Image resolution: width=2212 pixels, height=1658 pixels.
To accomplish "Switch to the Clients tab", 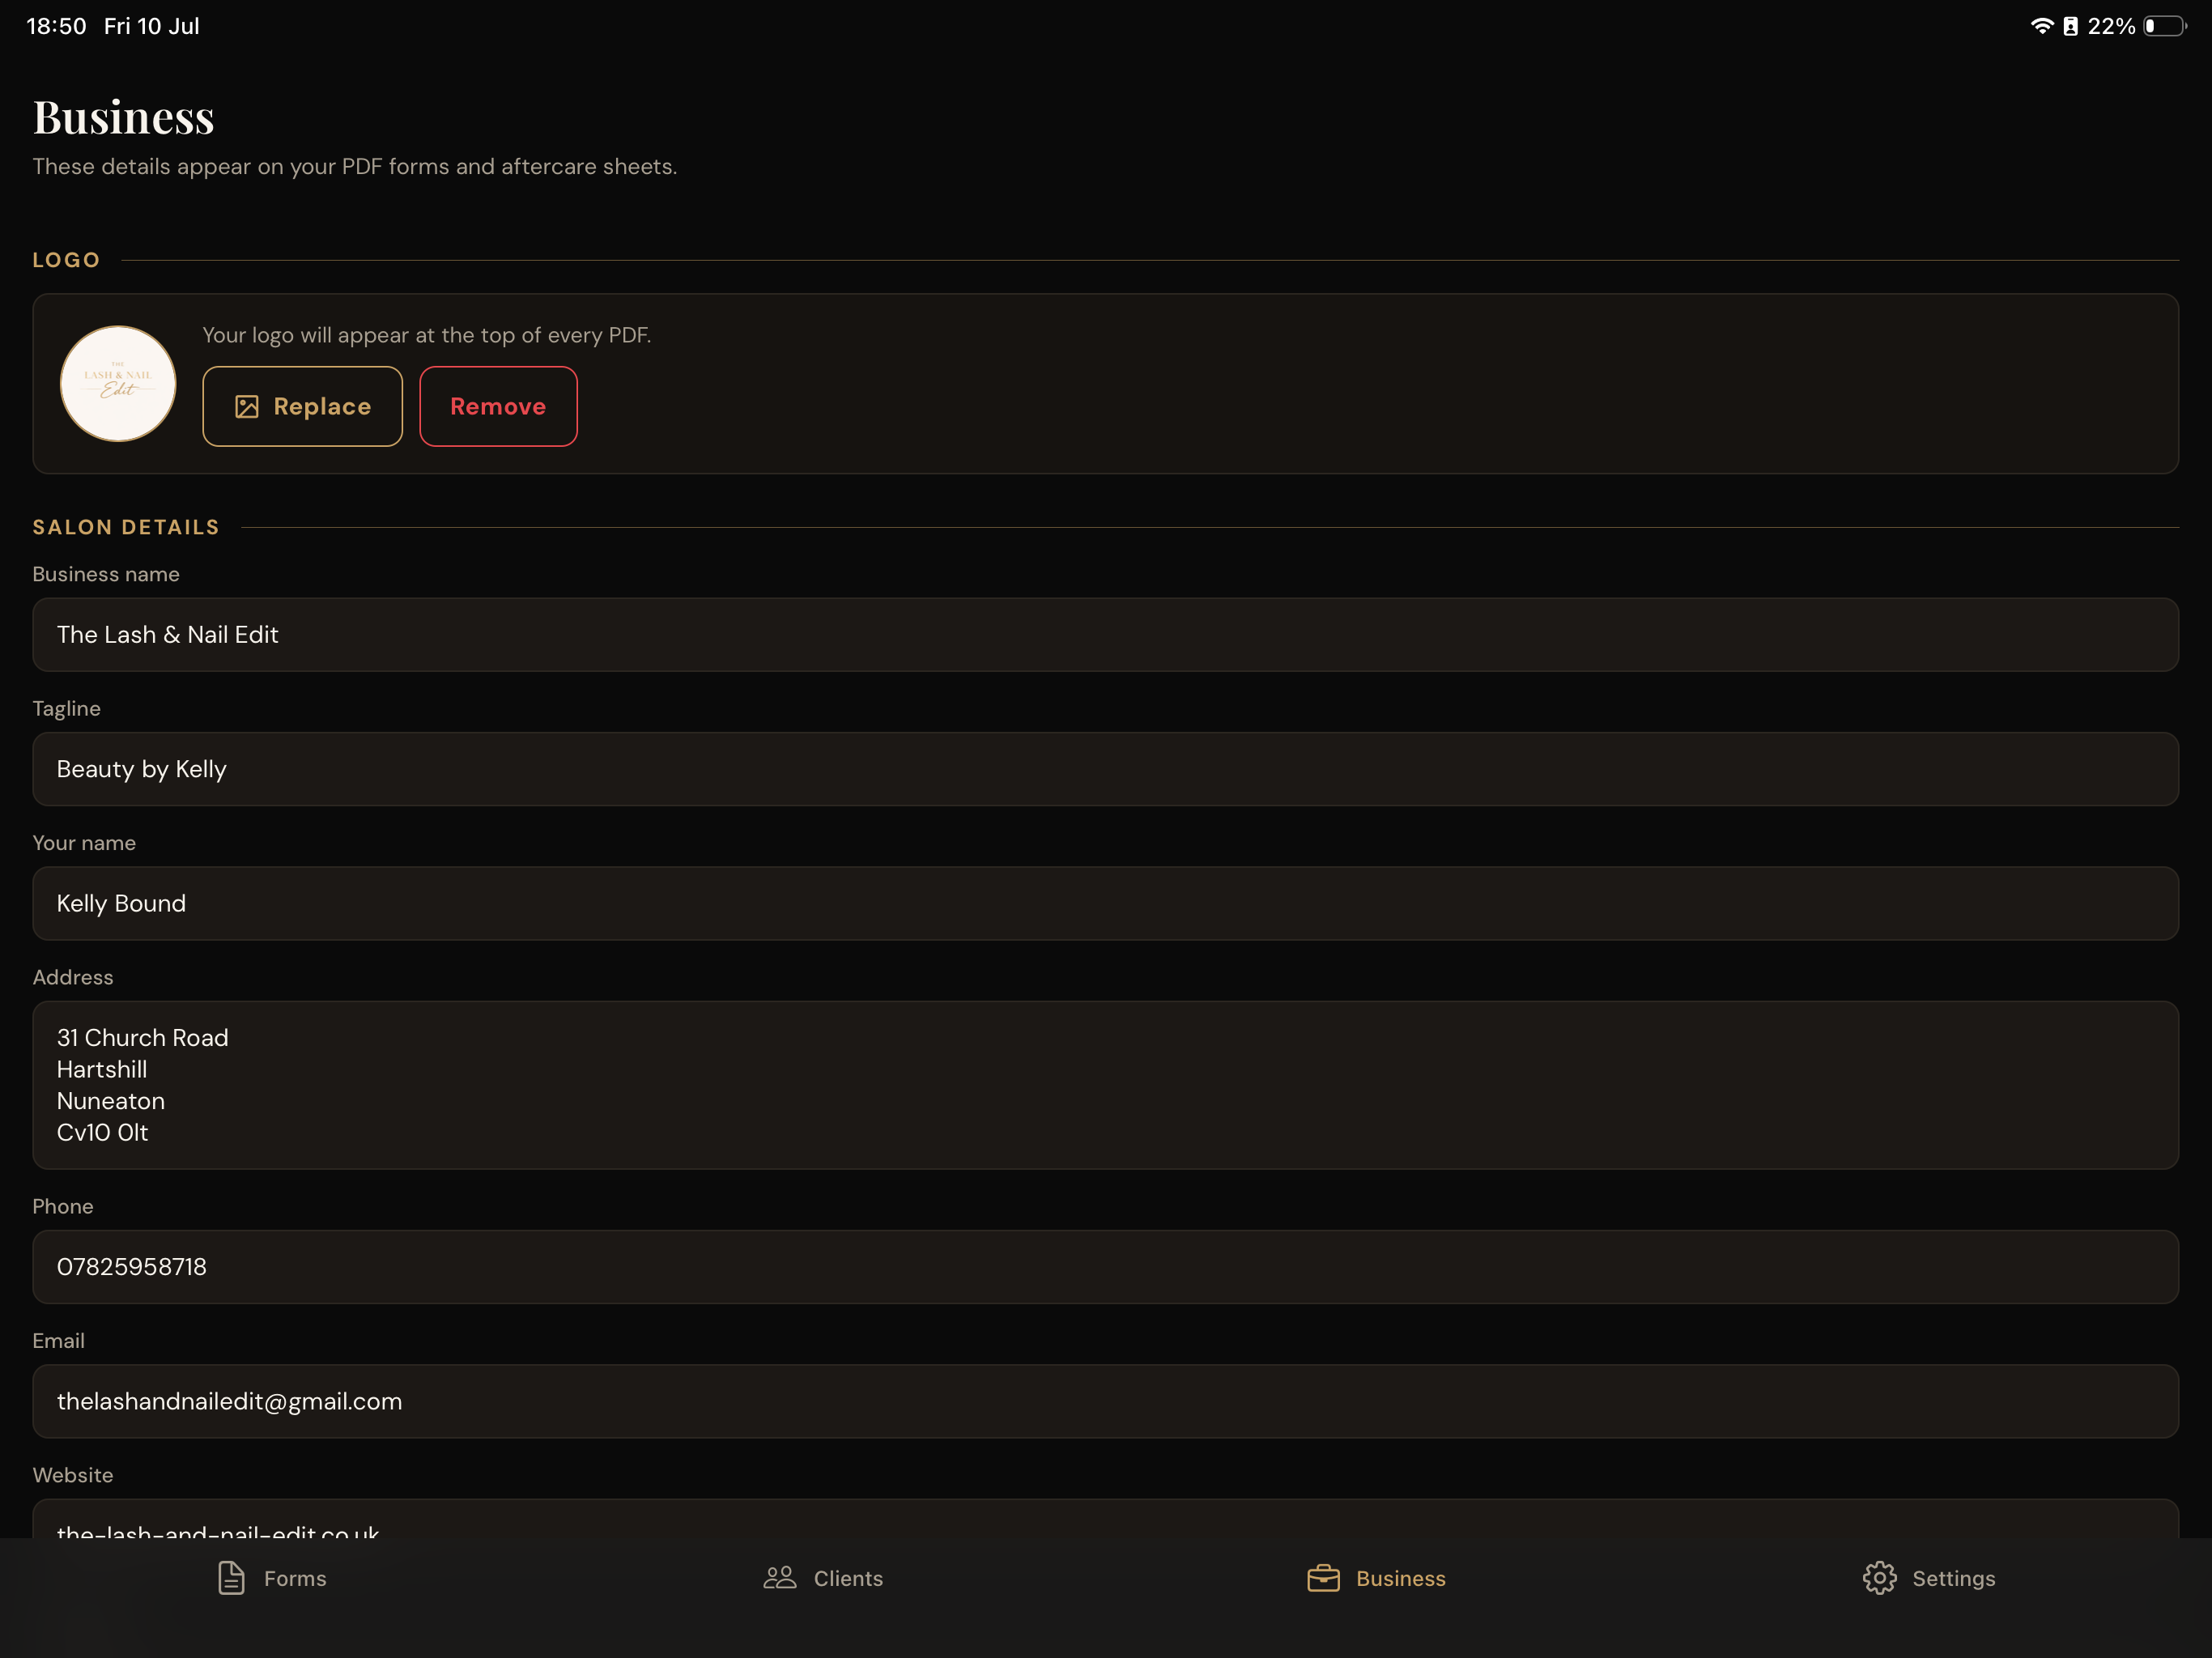I will (x=823, y=1578).
